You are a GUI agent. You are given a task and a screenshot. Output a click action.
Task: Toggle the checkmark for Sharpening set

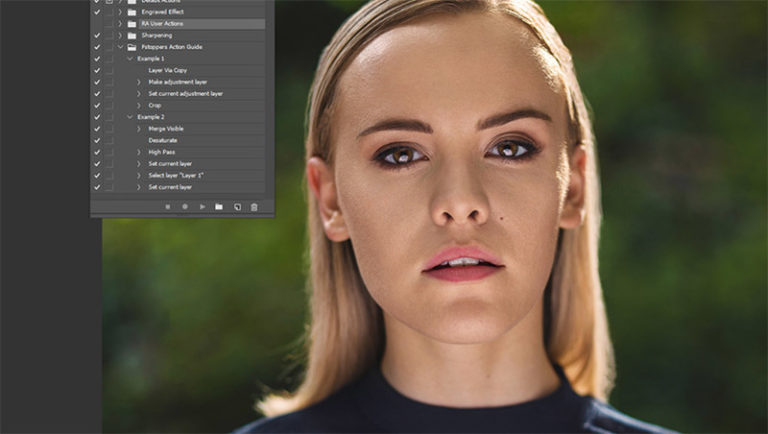(97, 35)
